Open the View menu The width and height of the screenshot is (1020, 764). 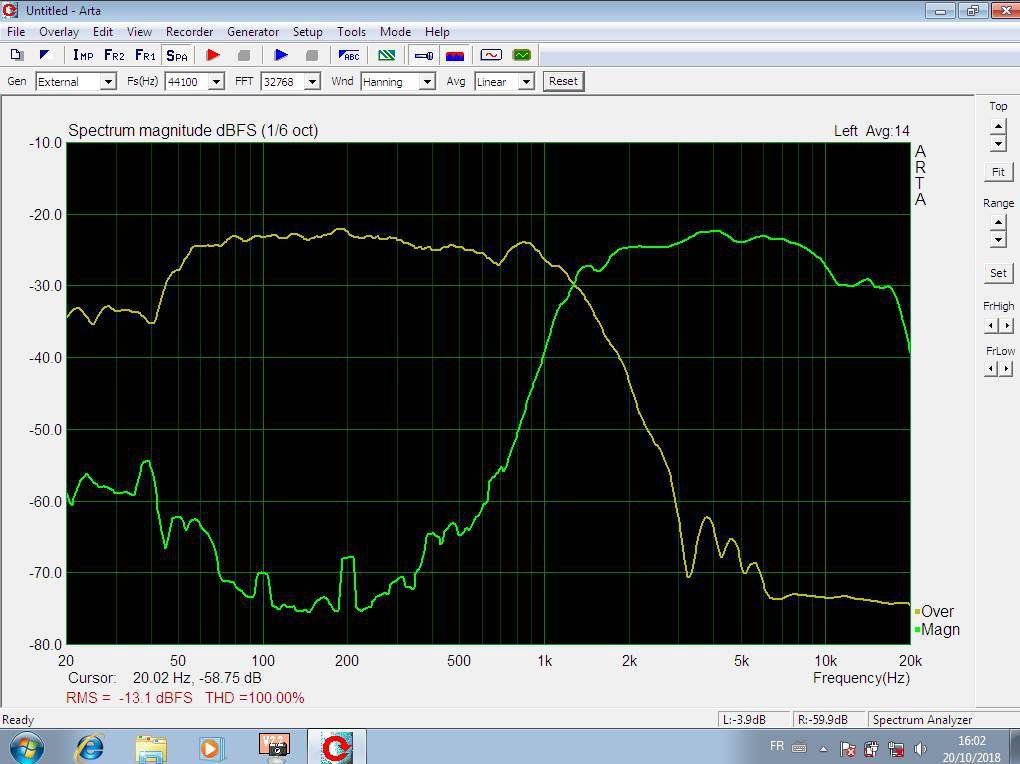pos(139,32)
